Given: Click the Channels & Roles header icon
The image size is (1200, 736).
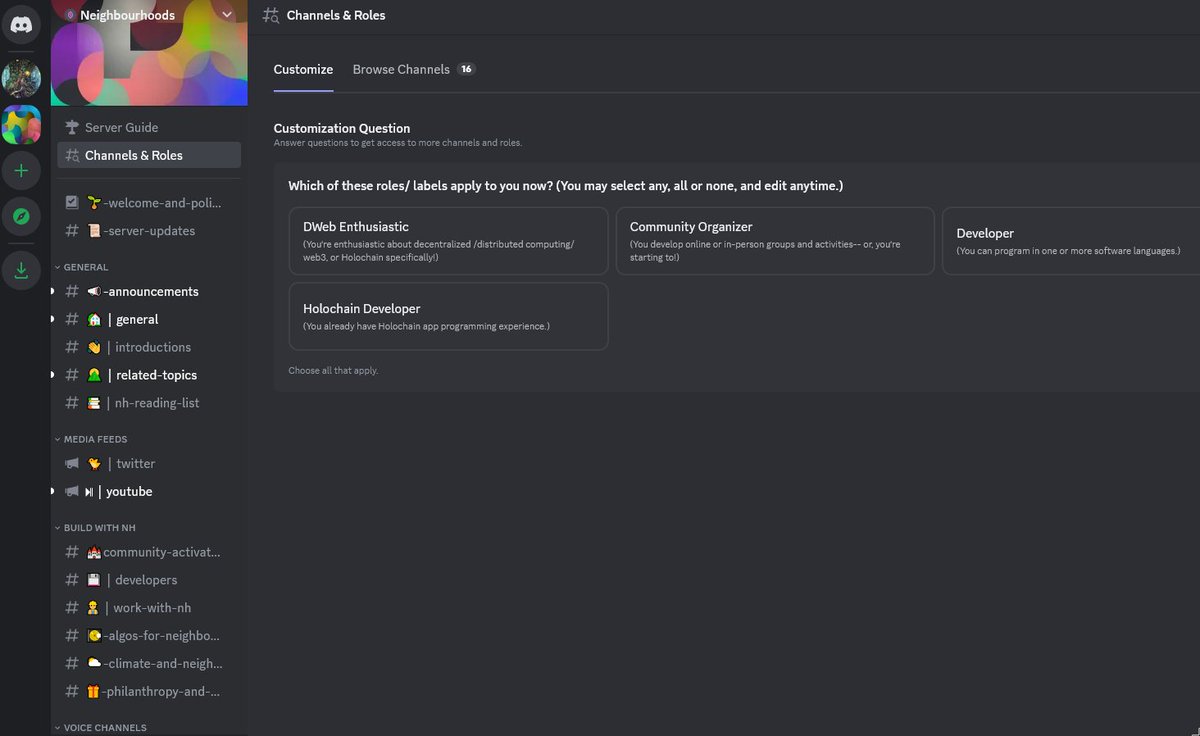Looking at the screenshot, I should tap(270, 15).
